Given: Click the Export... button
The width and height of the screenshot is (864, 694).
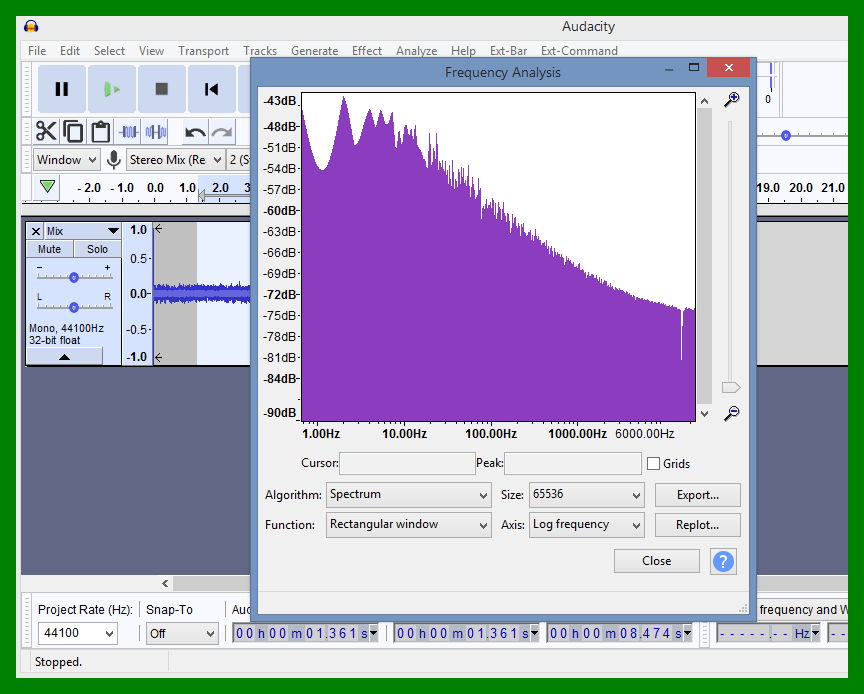Looking at the screenshot, I should pos(698,495).
